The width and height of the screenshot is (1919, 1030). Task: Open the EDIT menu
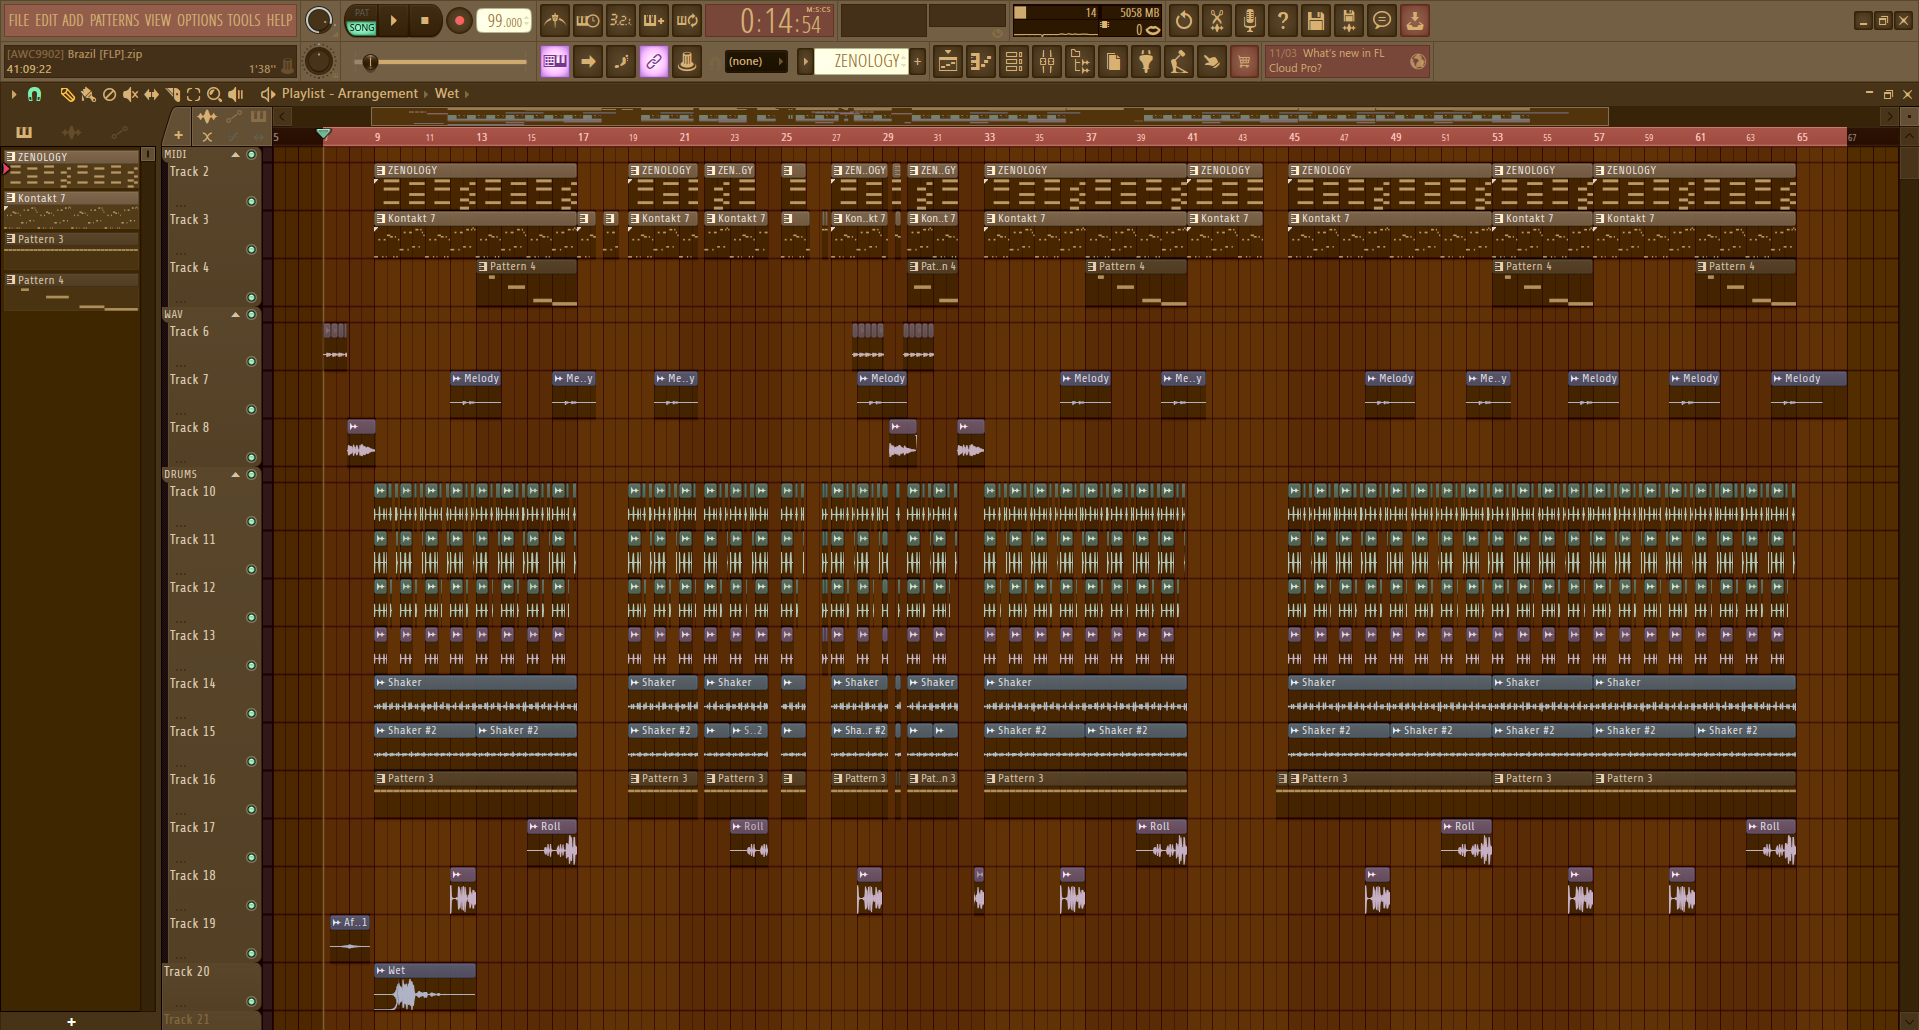(46, 20)
